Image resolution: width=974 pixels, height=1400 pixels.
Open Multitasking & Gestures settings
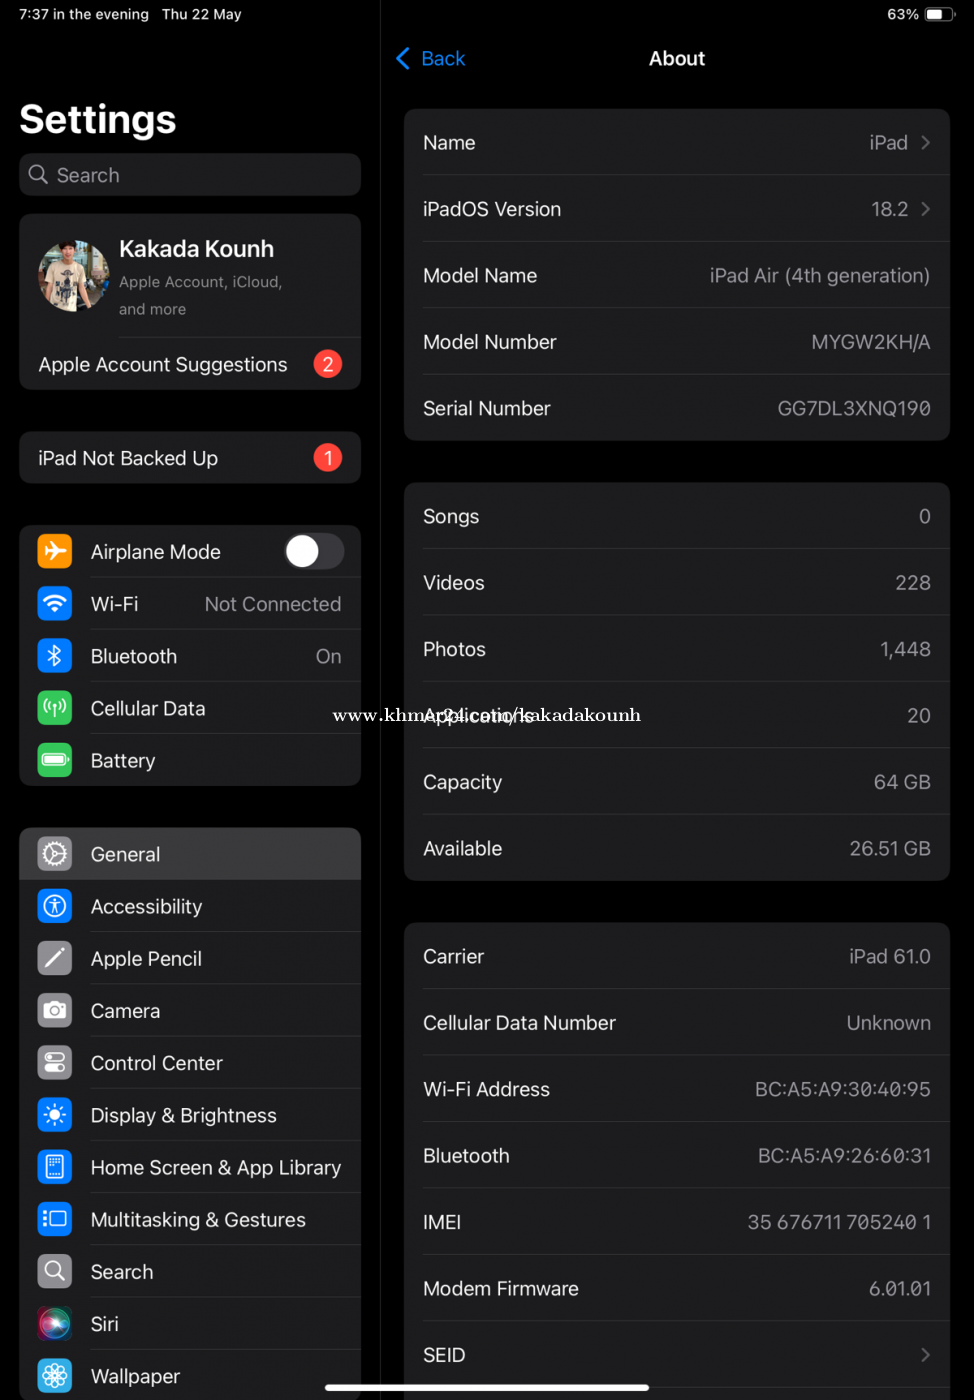coord(190,1219)
